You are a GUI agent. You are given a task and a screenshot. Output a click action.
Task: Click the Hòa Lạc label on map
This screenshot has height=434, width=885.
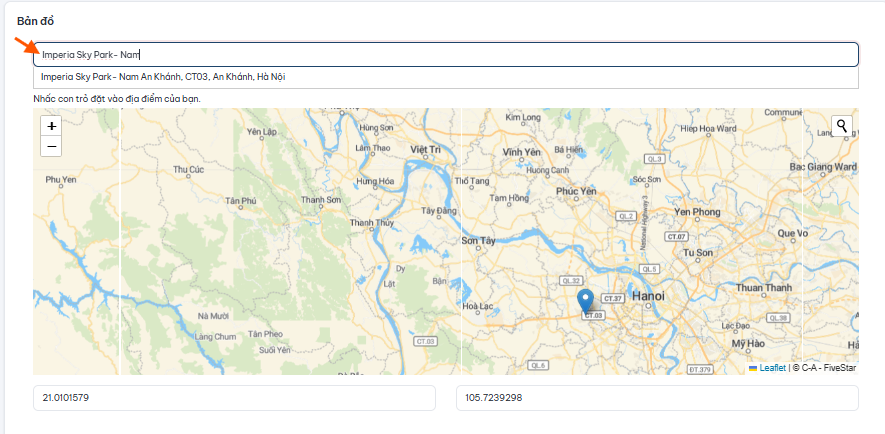[x=477, y=306]
